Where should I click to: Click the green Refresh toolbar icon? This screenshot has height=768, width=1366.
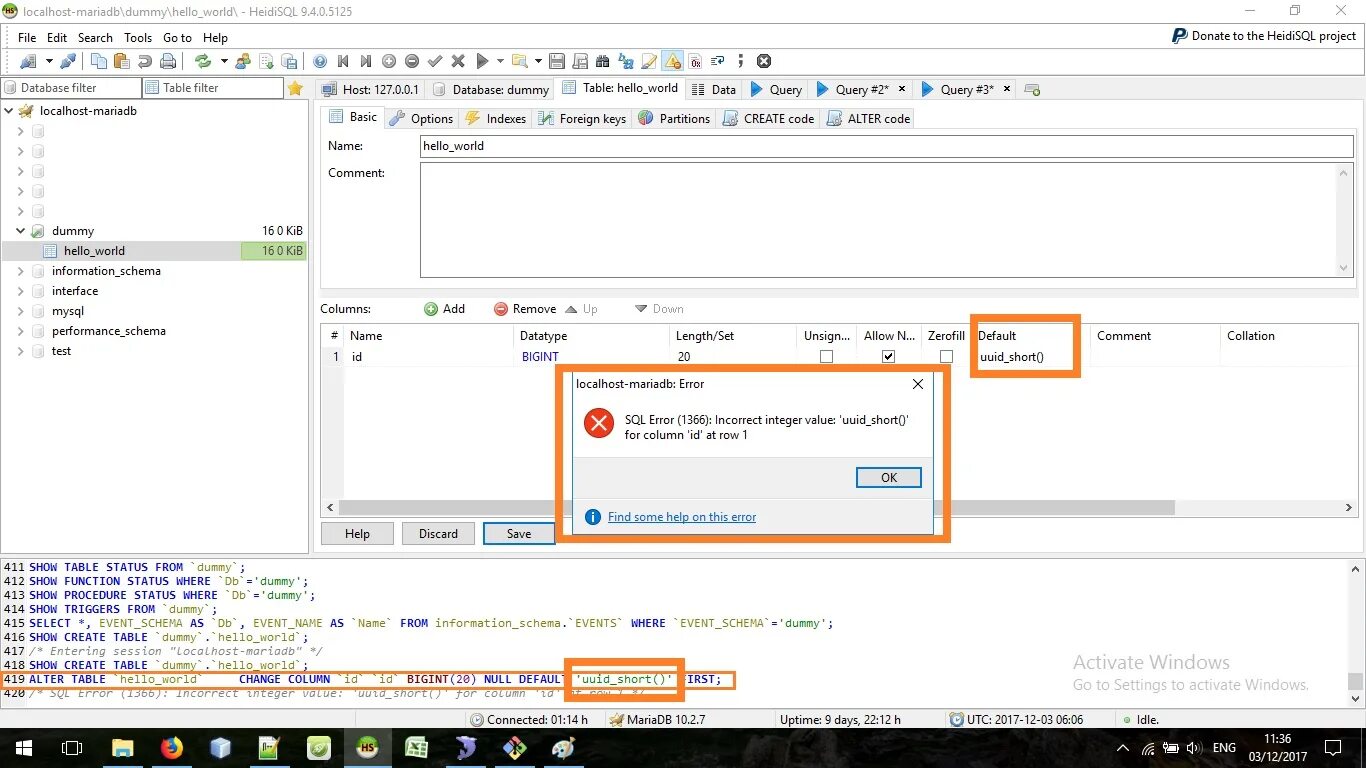pyautogui.click(x=203, y=61)
